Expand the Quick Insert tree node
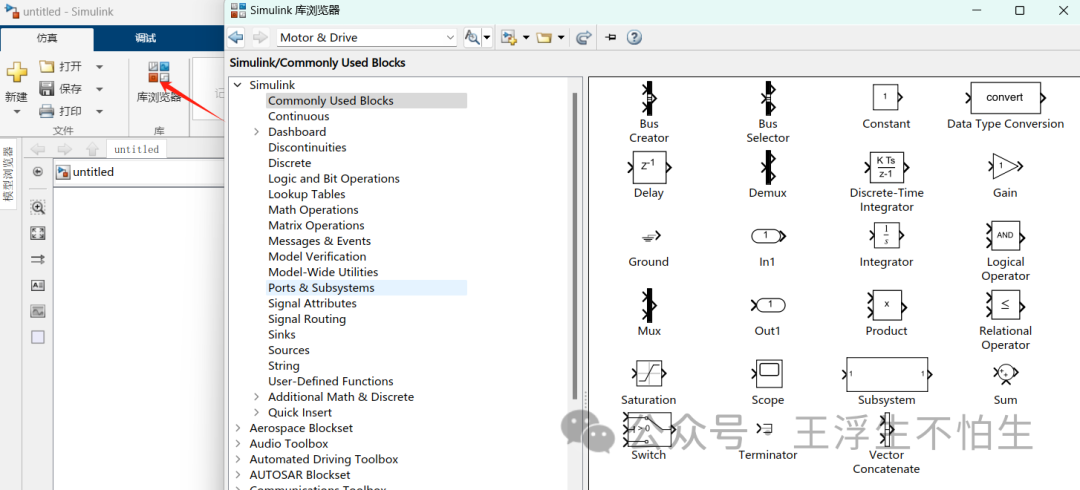This screenshot has height=490, width=1080. 256,412
